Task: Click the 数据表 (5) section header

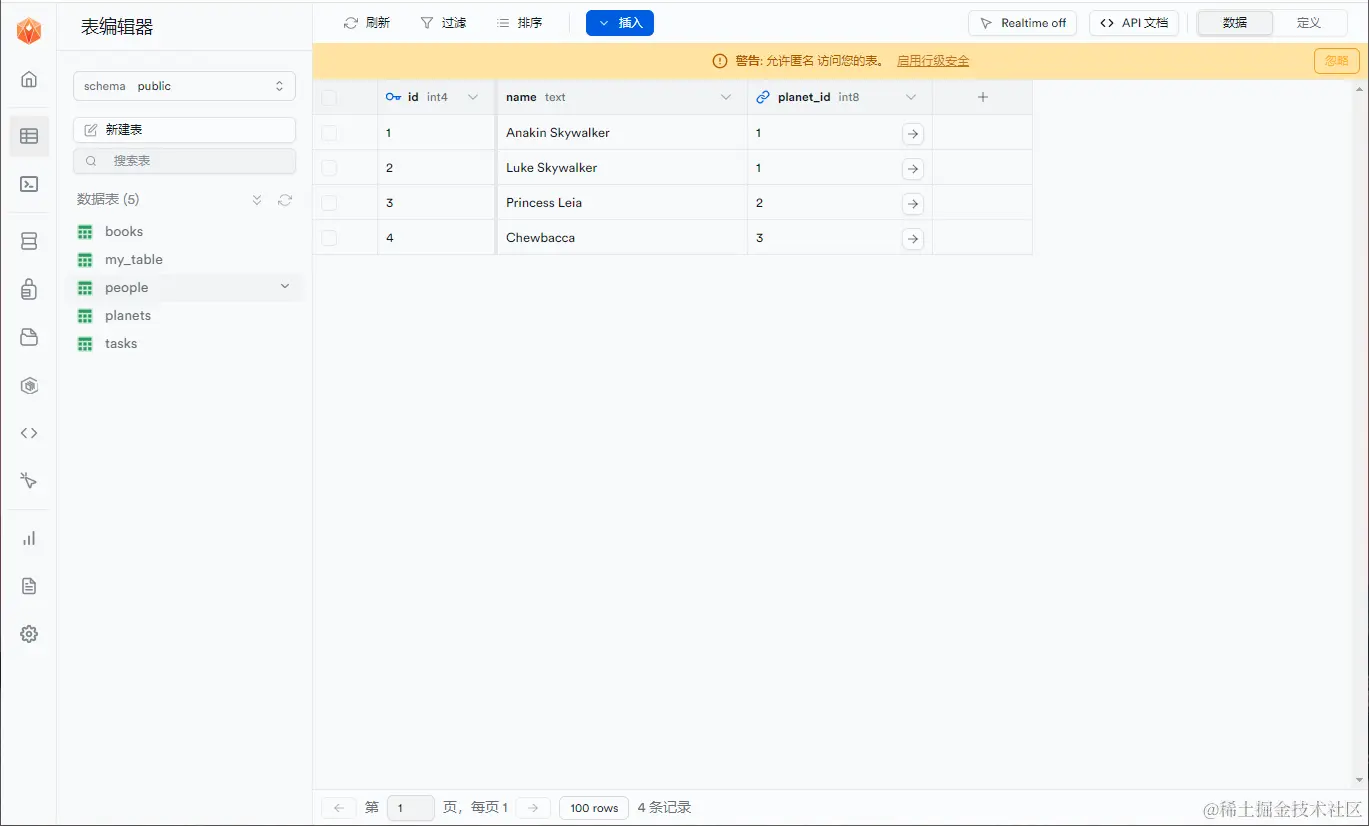Action: click(x=108, y=200)
